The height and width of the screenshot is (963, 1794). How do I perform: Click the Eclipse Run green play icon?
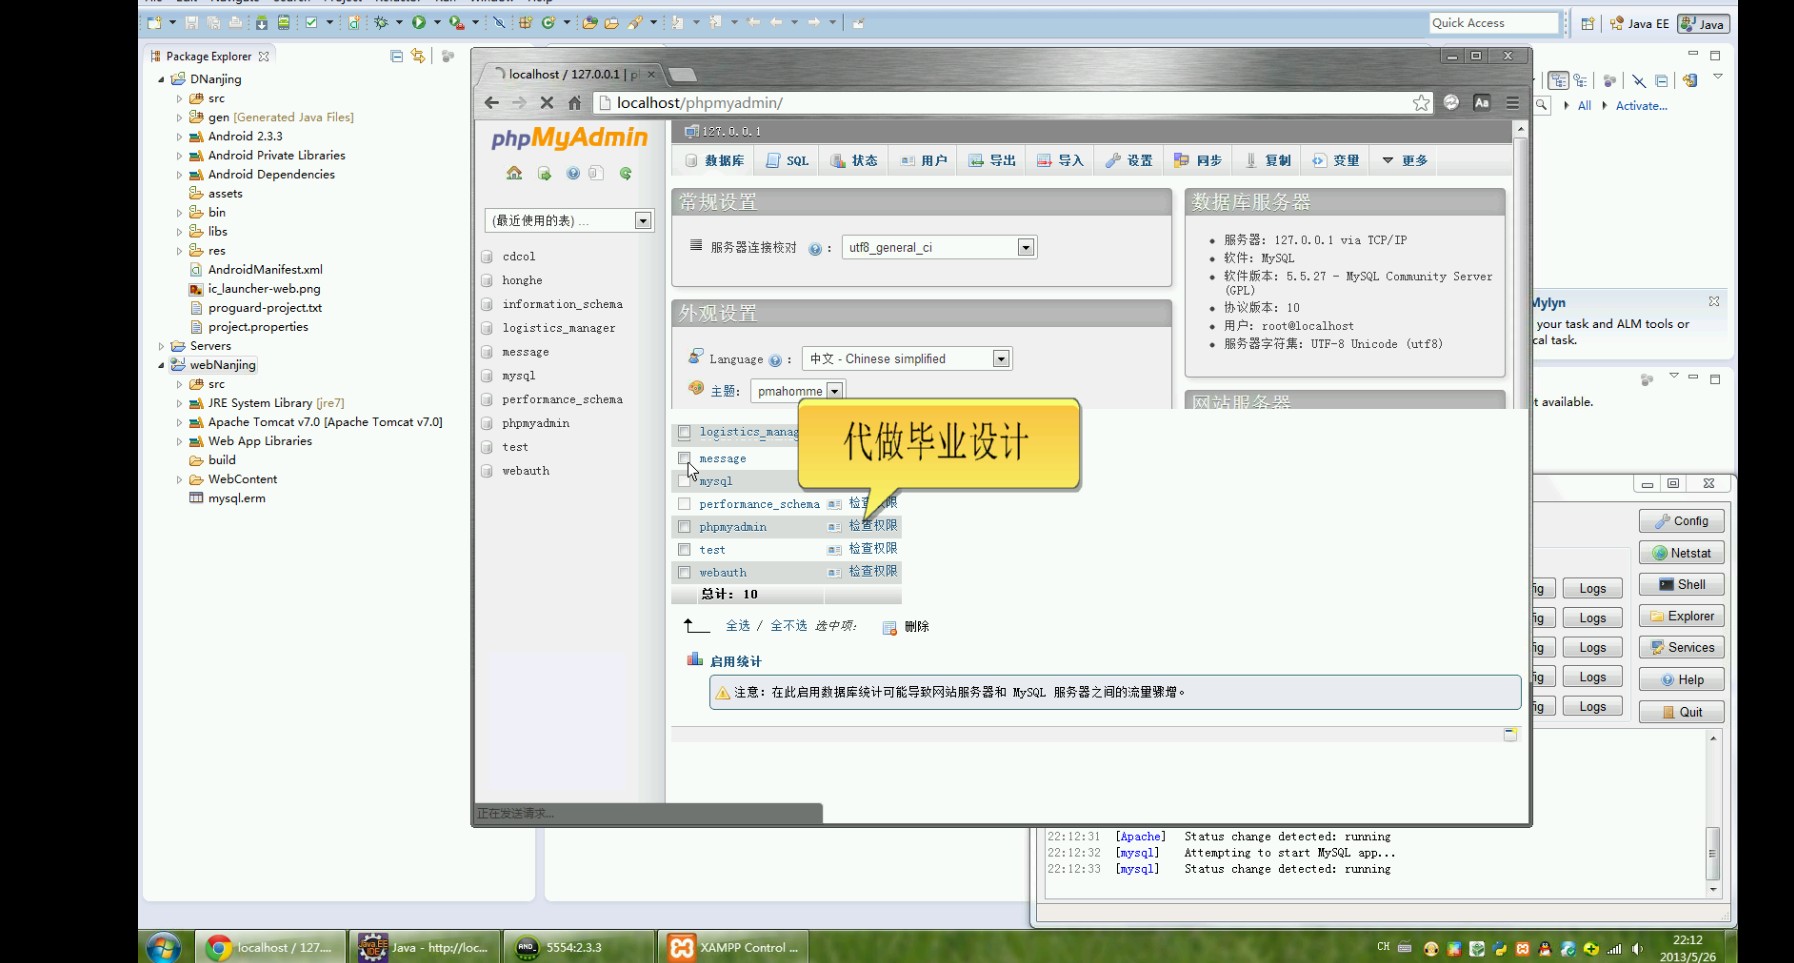tap(419, 22)
